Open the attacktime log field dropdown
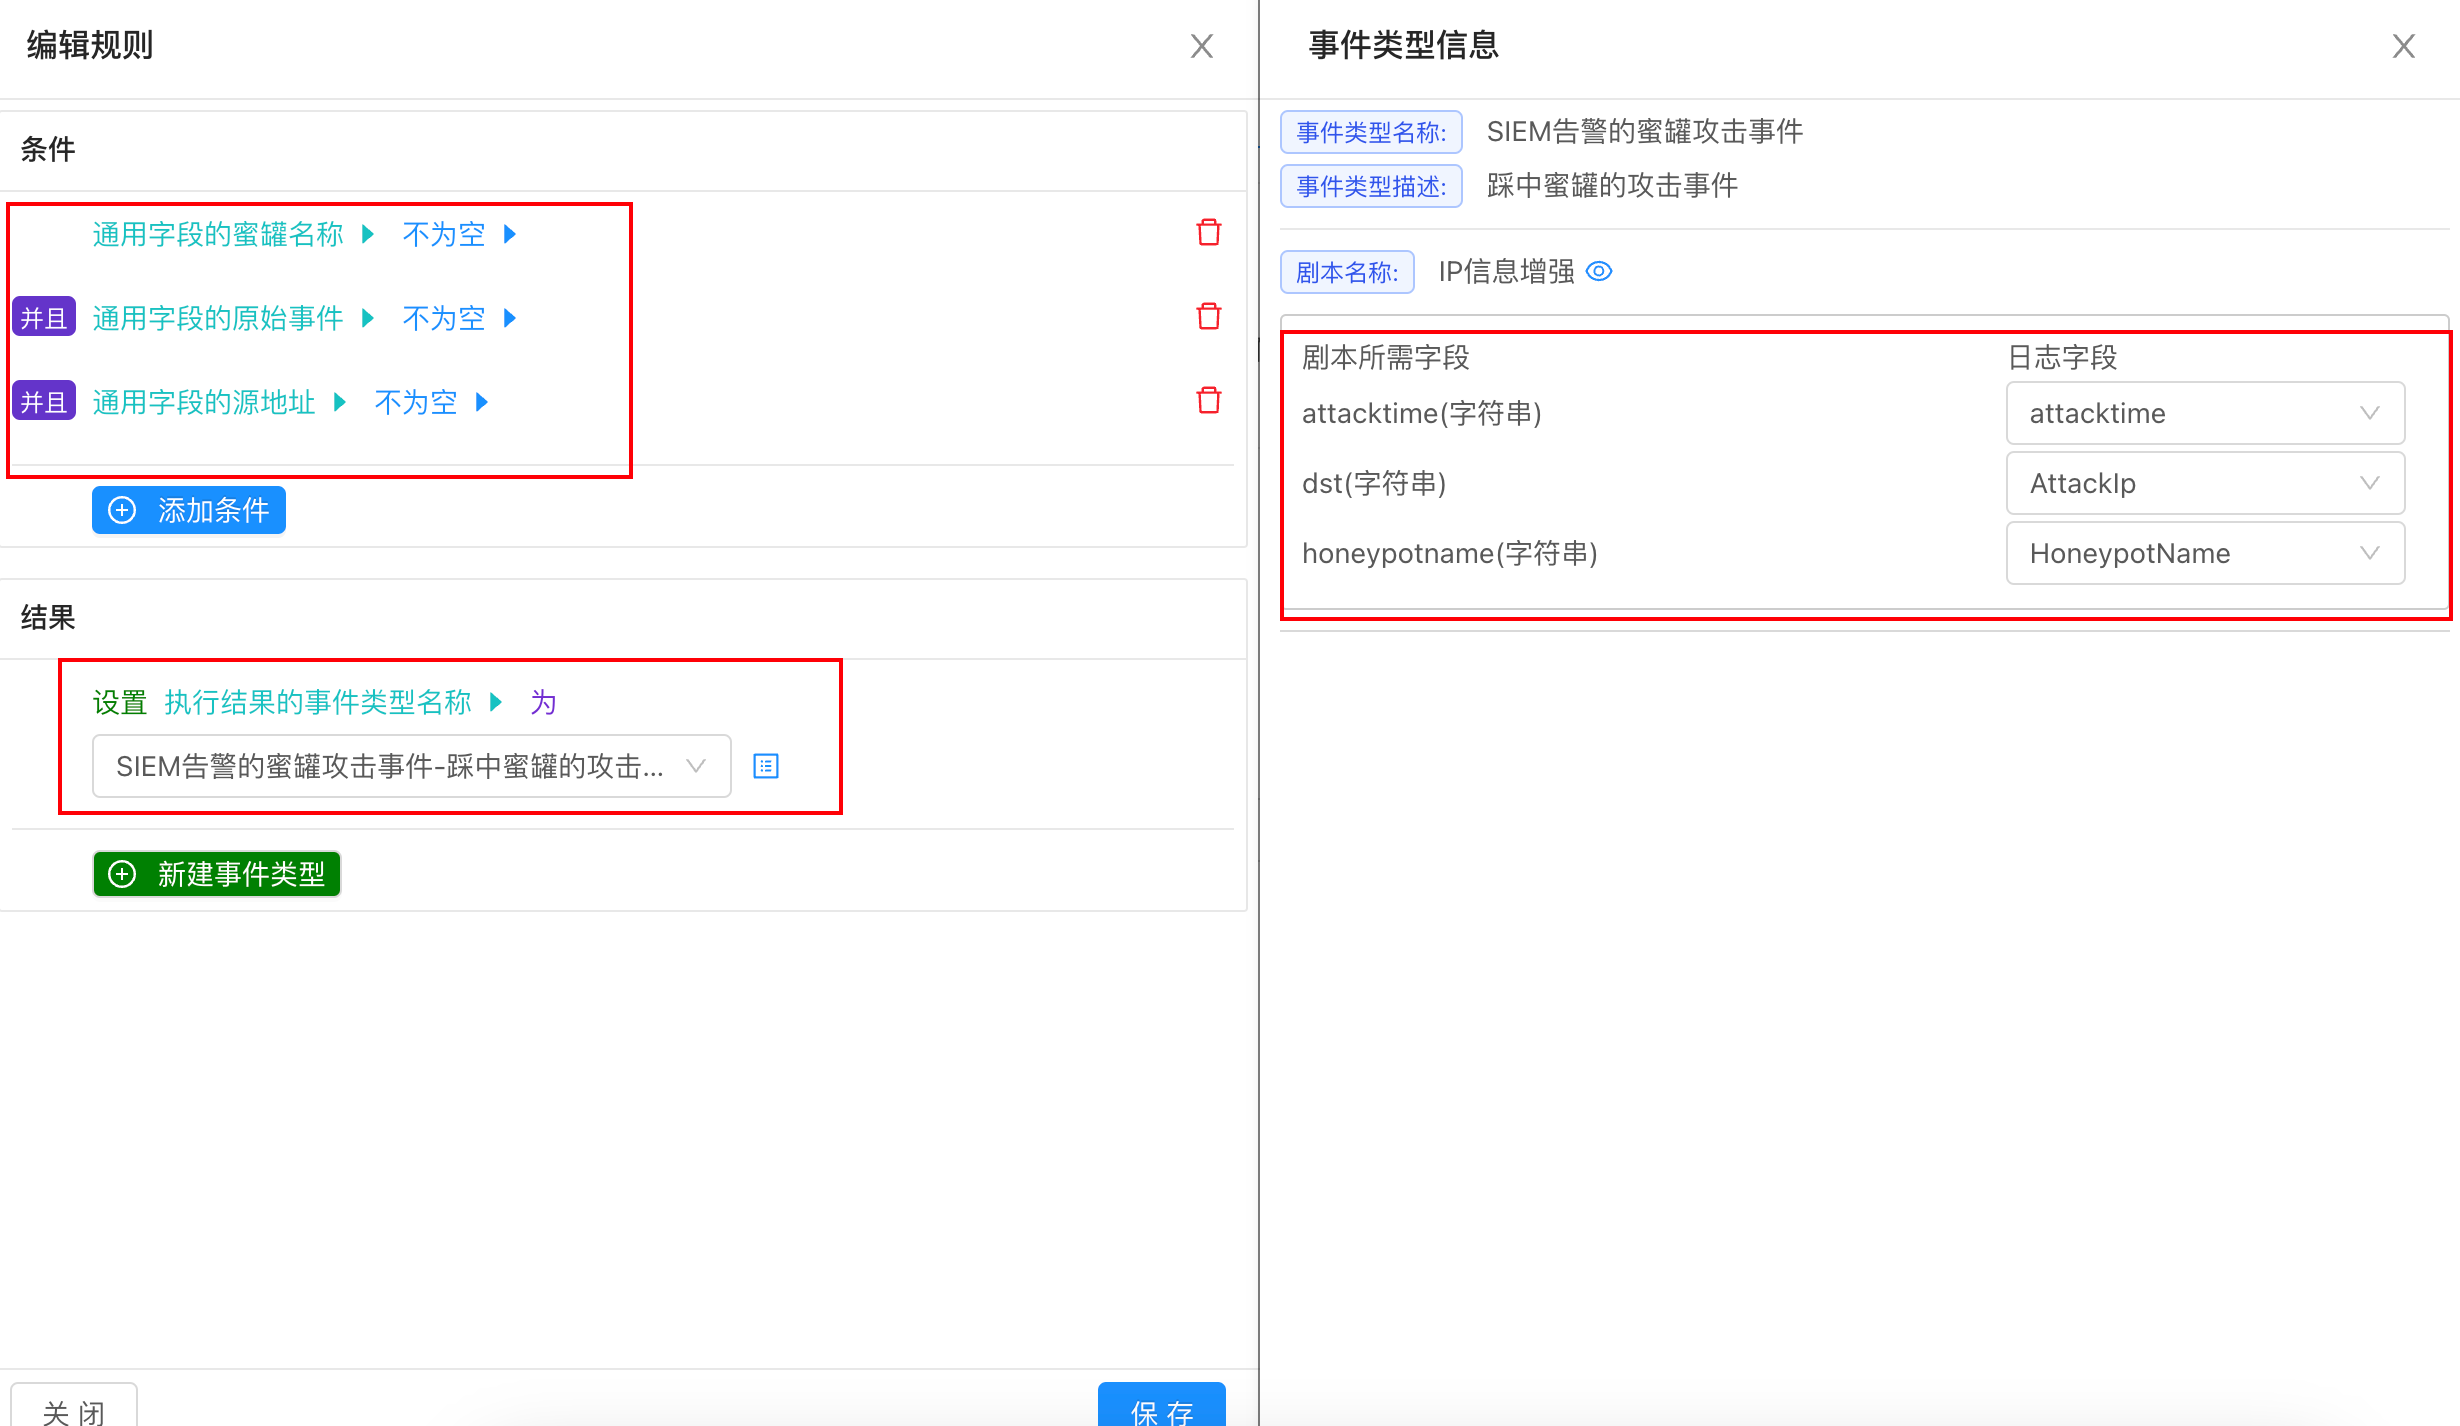Image resolution: width=2460 pixels, height=1426 pixels. (x=2204, y=413)
